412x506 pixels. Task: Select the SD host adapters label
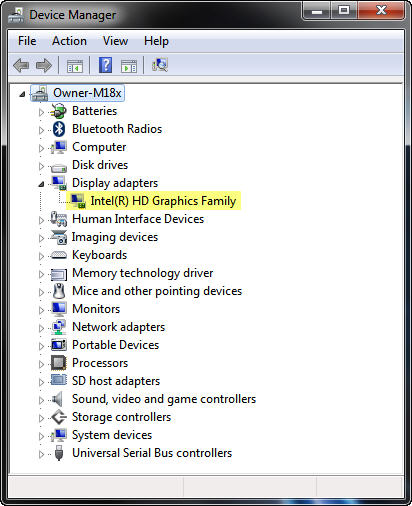tap(116, 381)
